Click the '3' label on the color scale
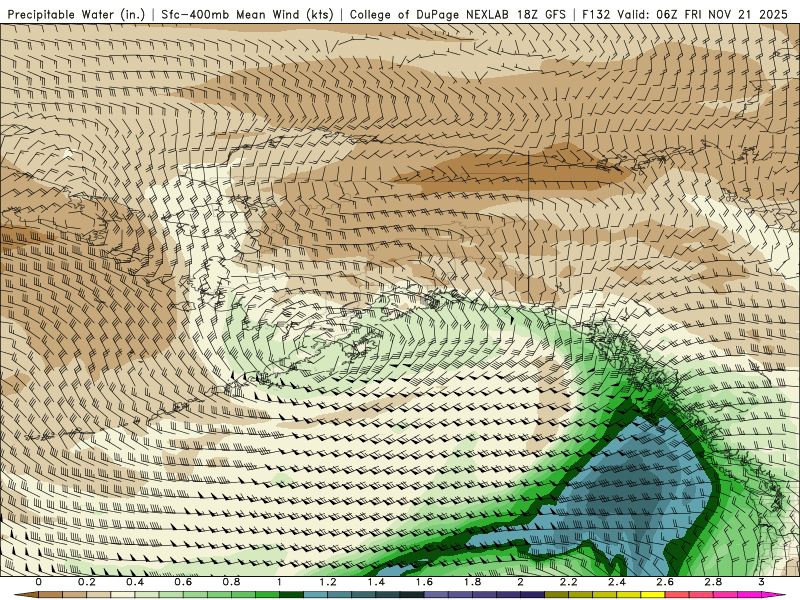 click(x=761, y=582)
